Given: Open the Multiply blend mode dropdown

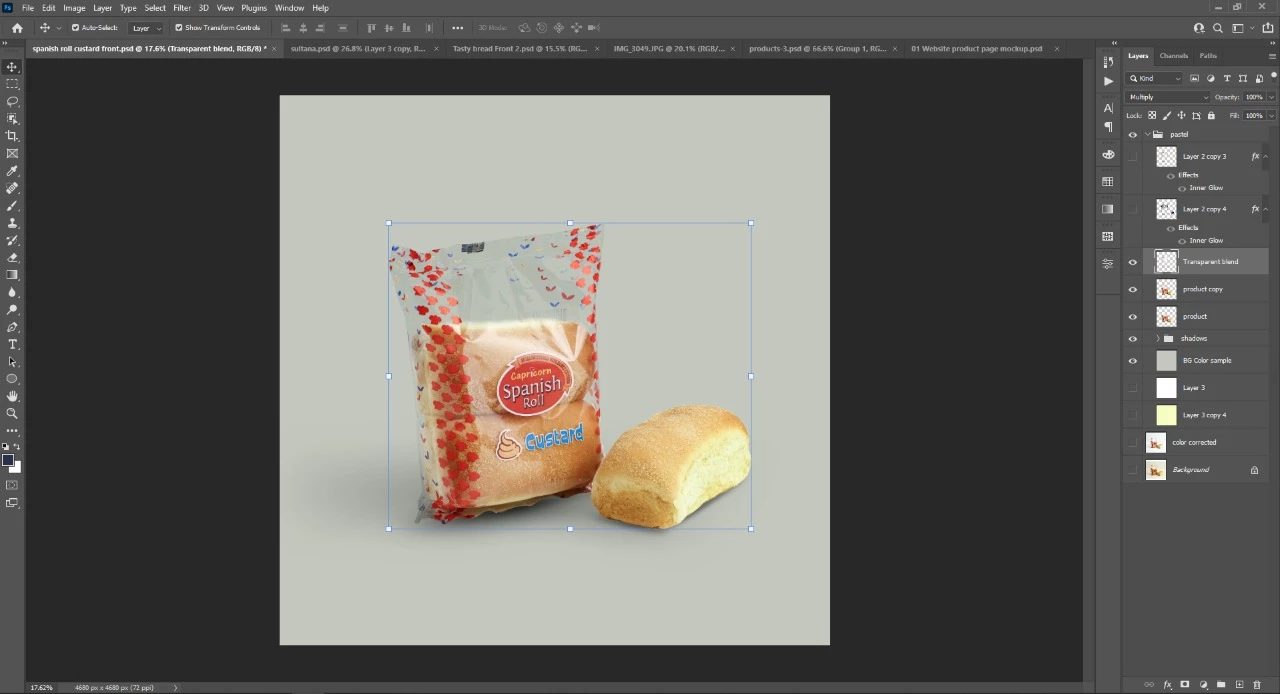Looking at the screenshot, I should point(1168,97).
